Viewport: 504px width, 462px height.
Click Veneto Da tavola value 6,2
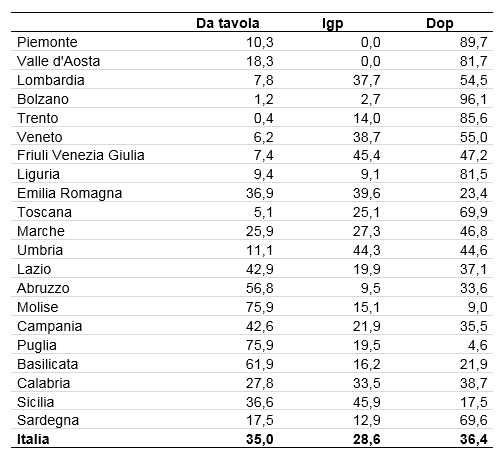pos(263,137)
